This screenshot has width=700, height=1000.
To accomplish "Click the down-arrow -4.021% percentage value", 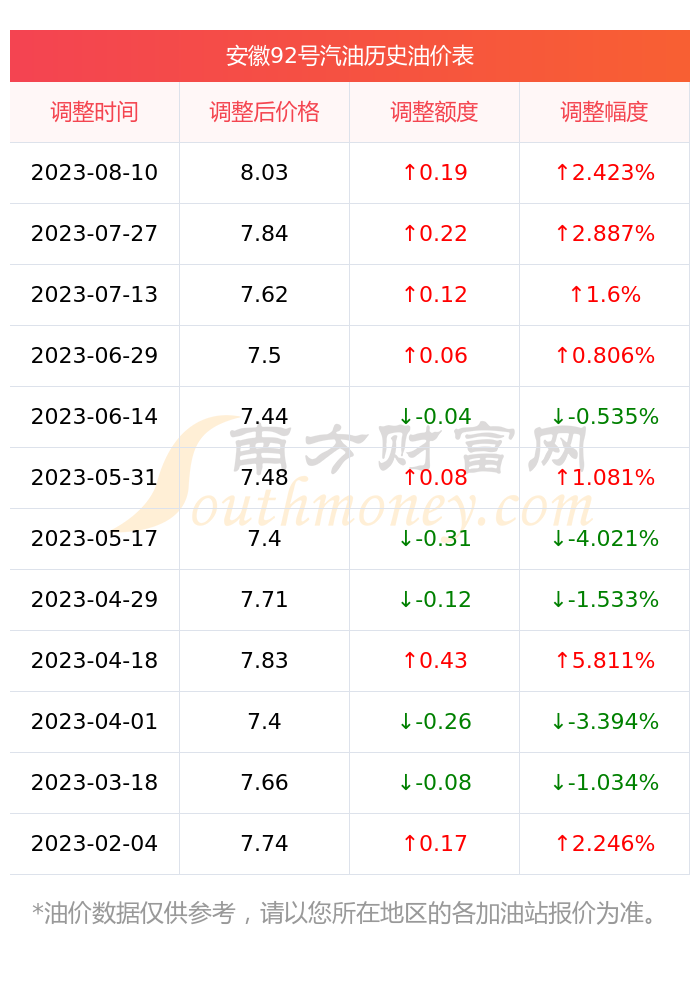I will 604,539.
